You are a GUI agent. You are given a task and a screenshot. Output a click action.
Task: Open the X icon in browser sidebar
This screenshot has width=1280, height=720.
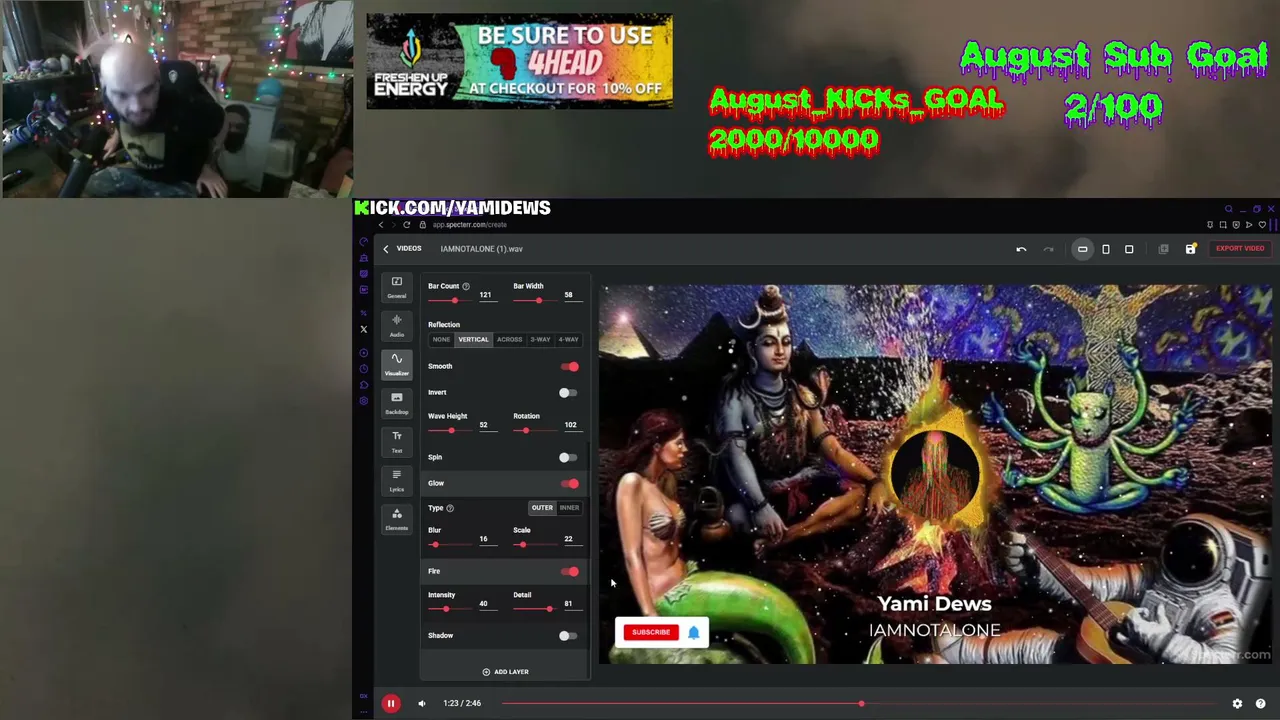tap(363, 329)
